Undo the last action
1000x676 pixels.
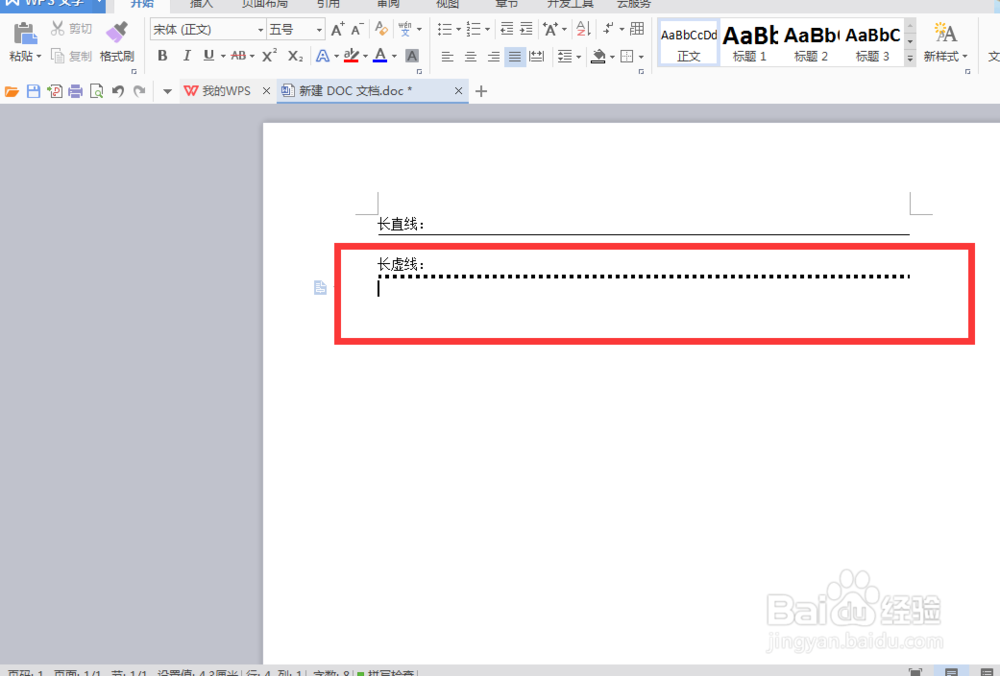(118, 91)
